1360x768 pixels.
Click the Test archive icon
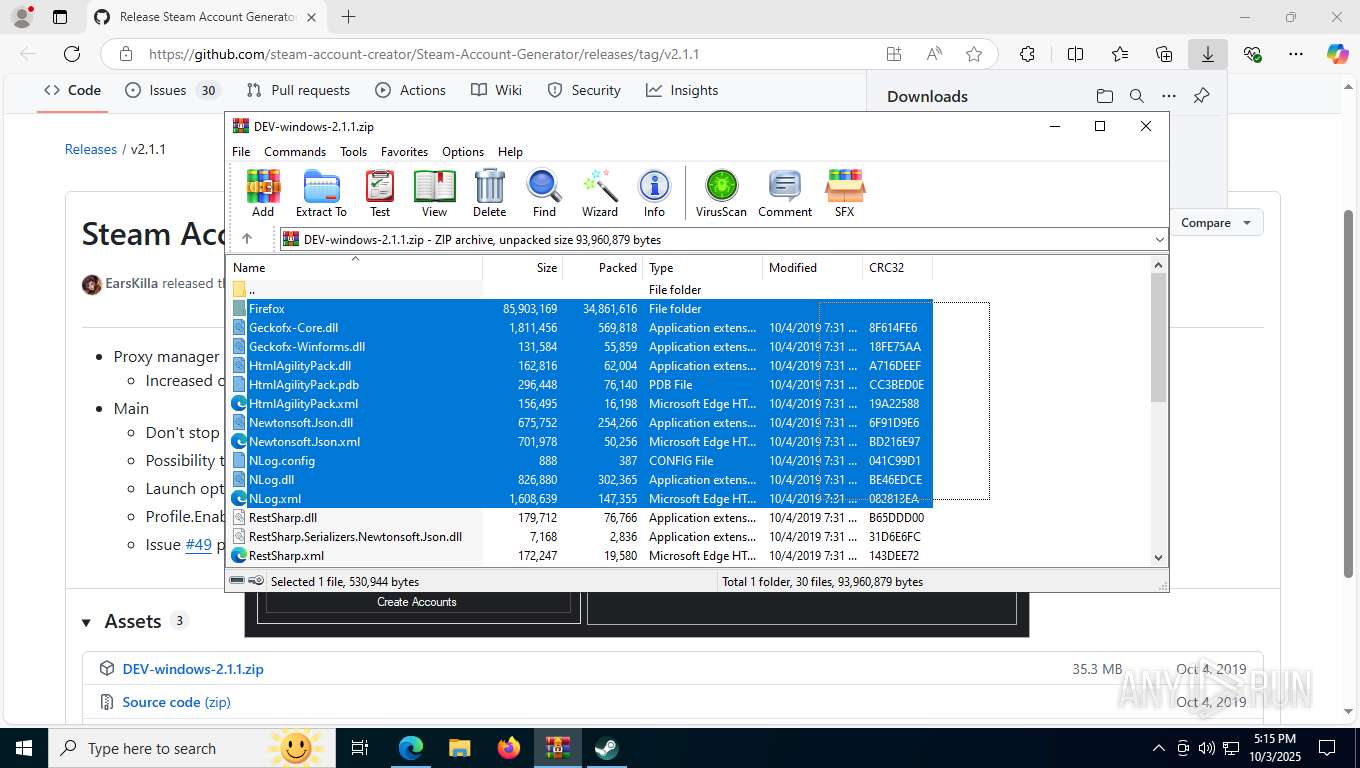pos(380,193)
